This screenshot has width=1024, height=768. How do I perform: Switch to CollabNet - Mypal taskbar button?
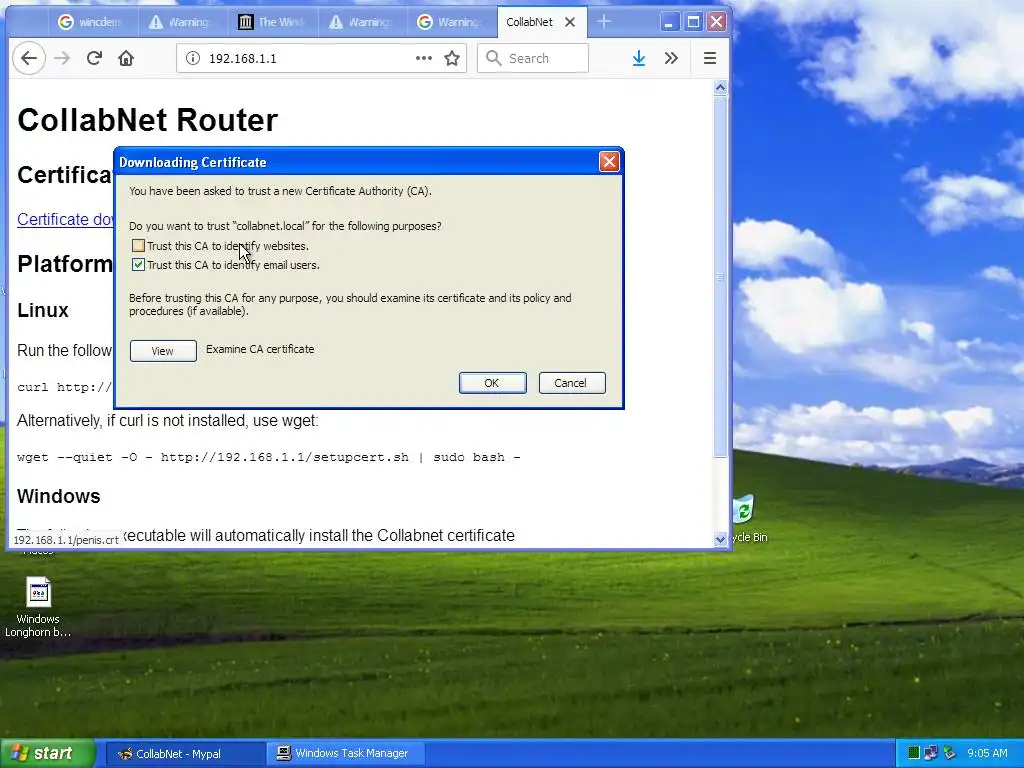click(x=184, y=754)
